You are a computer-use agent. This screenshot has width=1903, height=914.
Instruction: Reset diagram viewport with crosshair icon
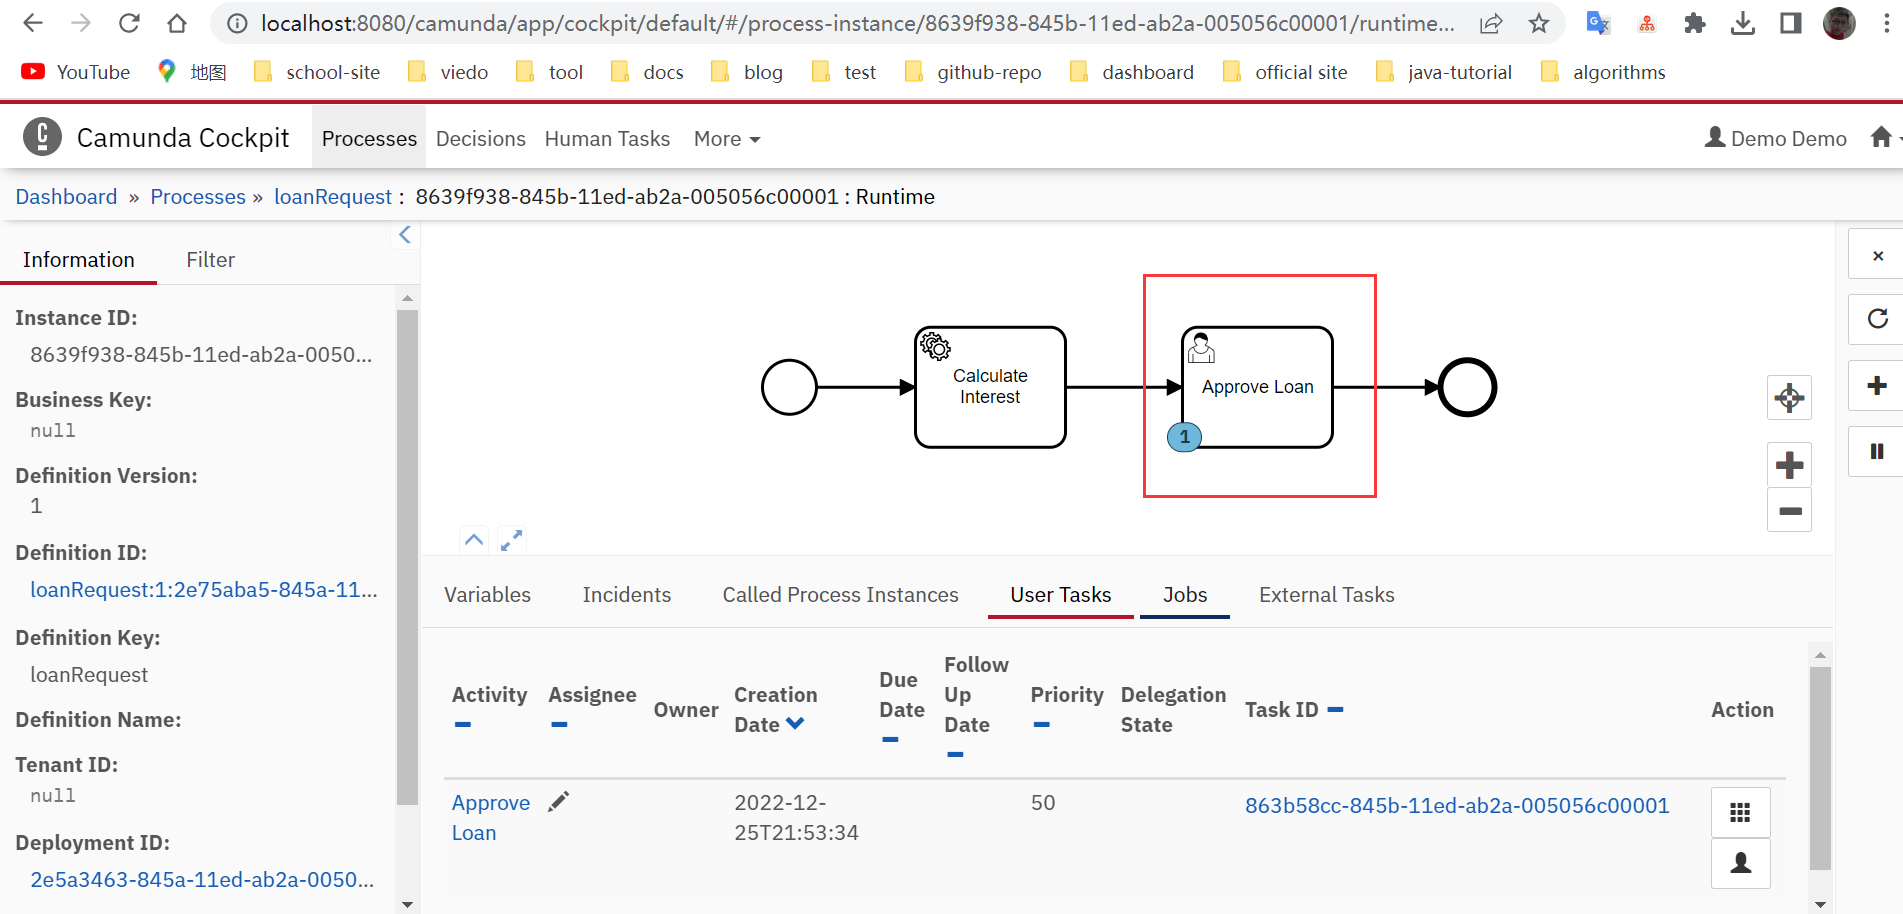(1789, 398)
